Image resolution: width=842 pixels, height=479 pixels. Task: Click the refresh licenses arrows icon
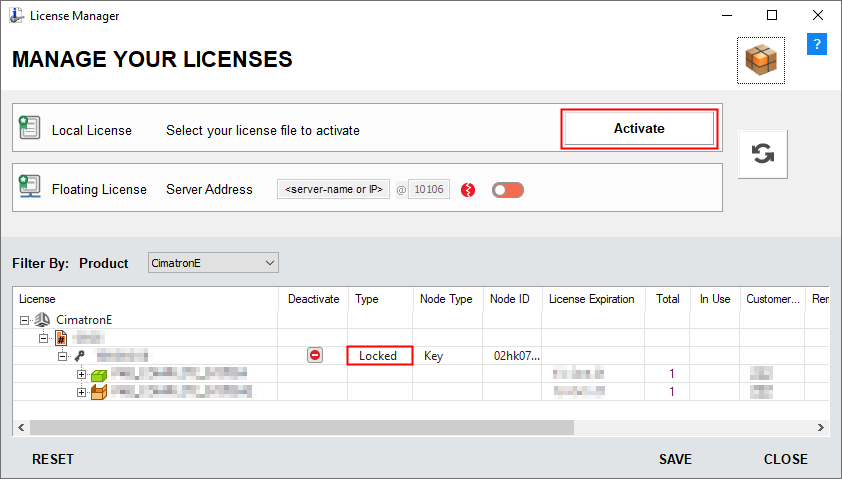tap(763, 154)
